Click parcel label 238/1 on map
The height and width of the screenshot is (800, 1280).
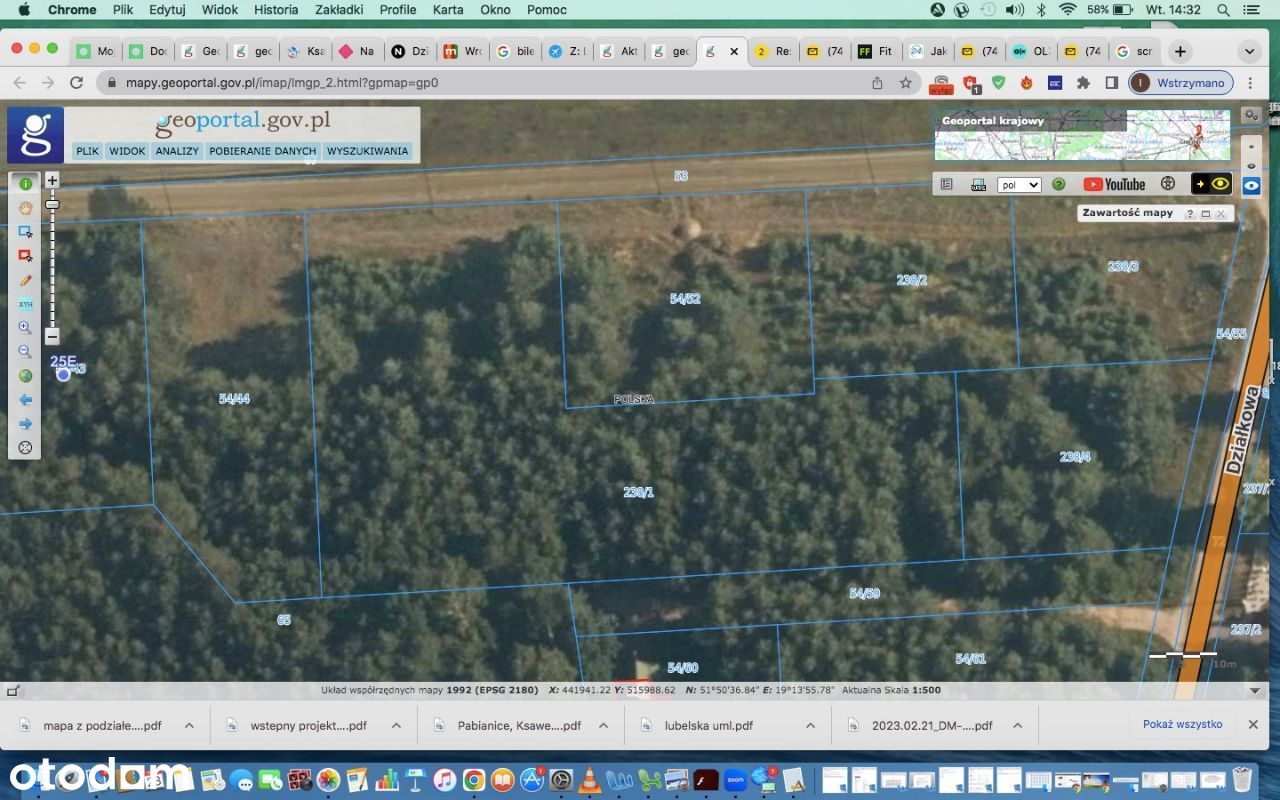[638, 492]
